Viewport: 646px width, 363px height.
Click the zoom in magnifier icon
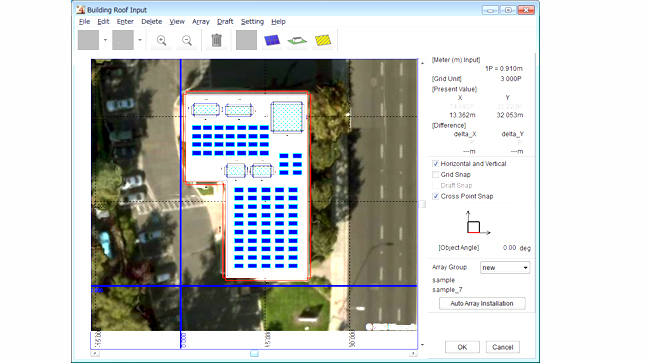pos(162,40)
